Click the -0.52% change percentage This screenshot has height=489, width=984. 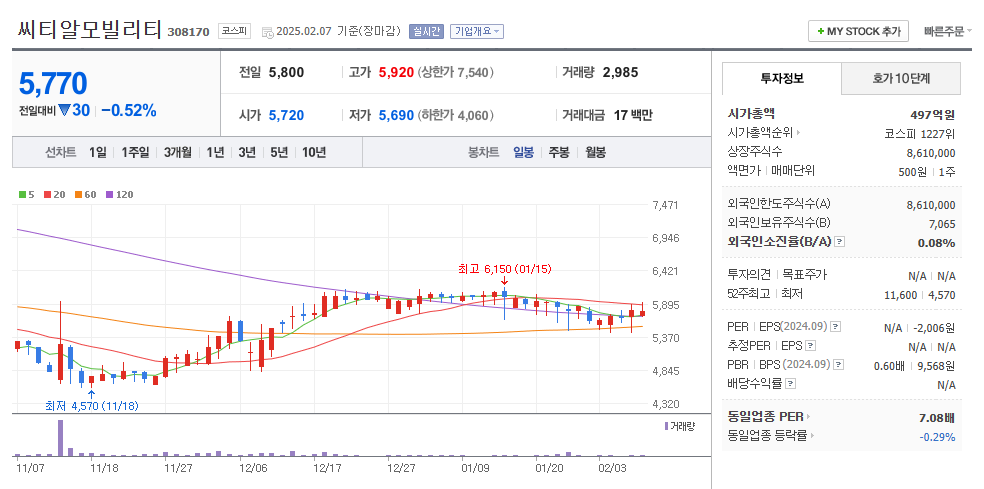[129, 110]
